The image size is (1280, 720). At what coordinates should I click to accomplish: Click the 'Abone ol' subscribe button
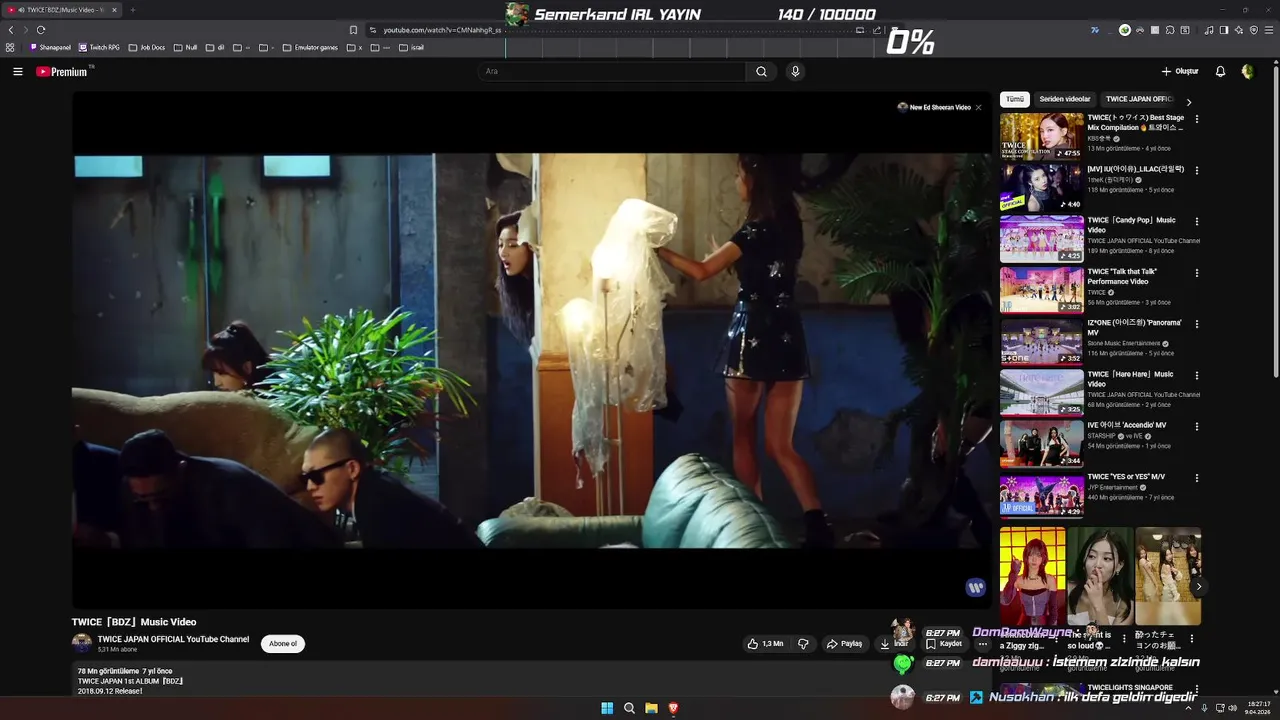point(283,644)
